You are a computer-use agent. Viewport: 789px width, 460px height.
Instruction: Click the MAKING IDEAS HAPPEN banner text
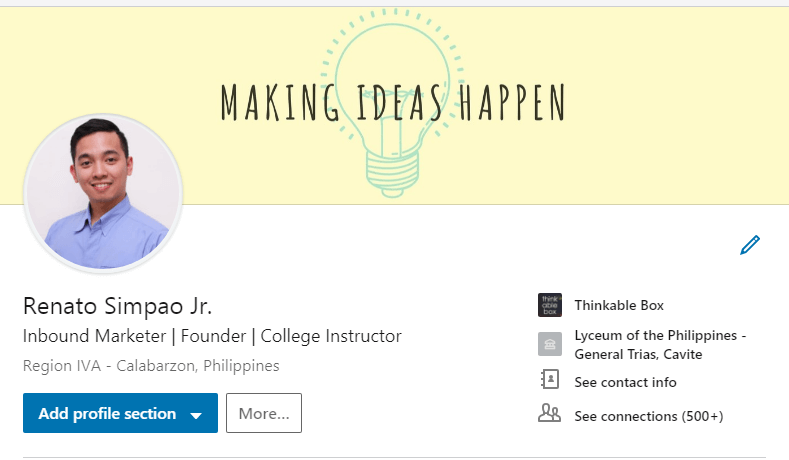click(x=393, y=102)
